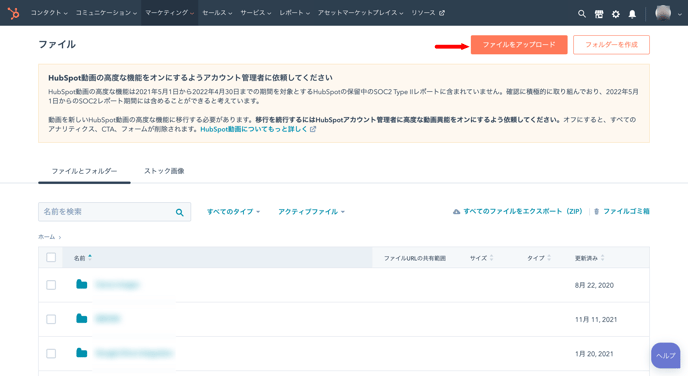Click the ファイルをアップロード button

coord(519,45)
